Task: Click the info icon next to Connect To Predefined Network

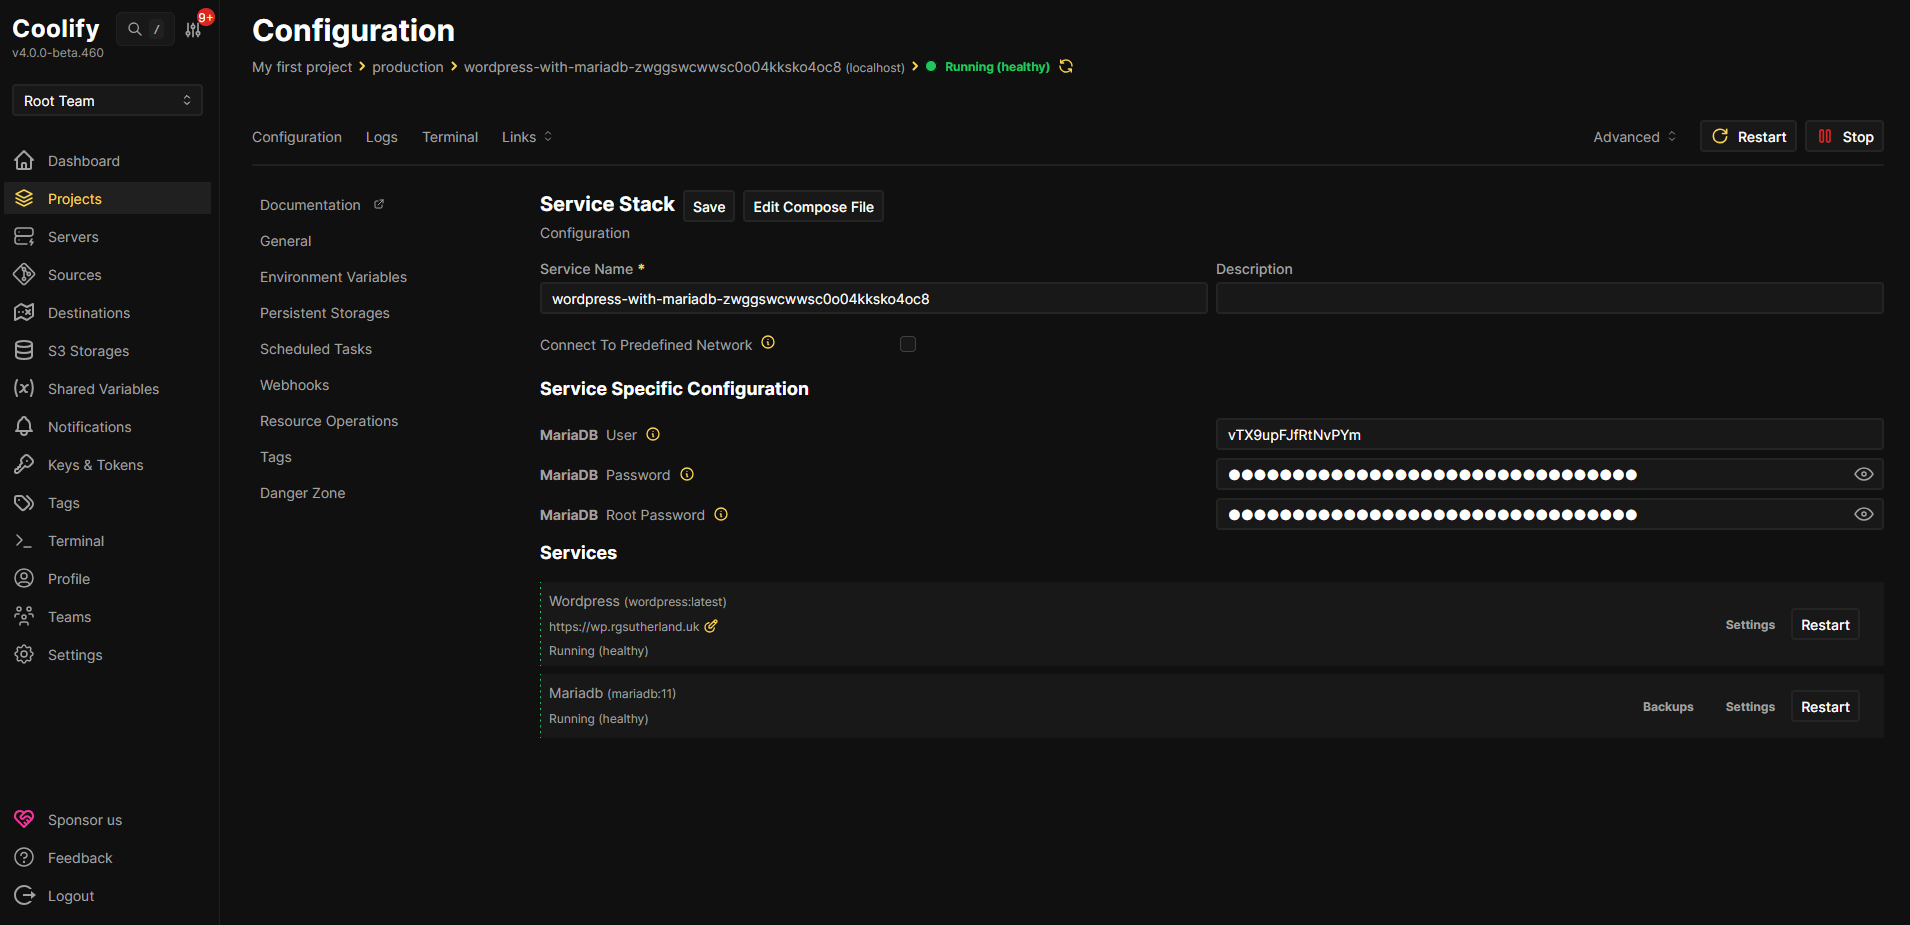Action: (x=768, y=342)
